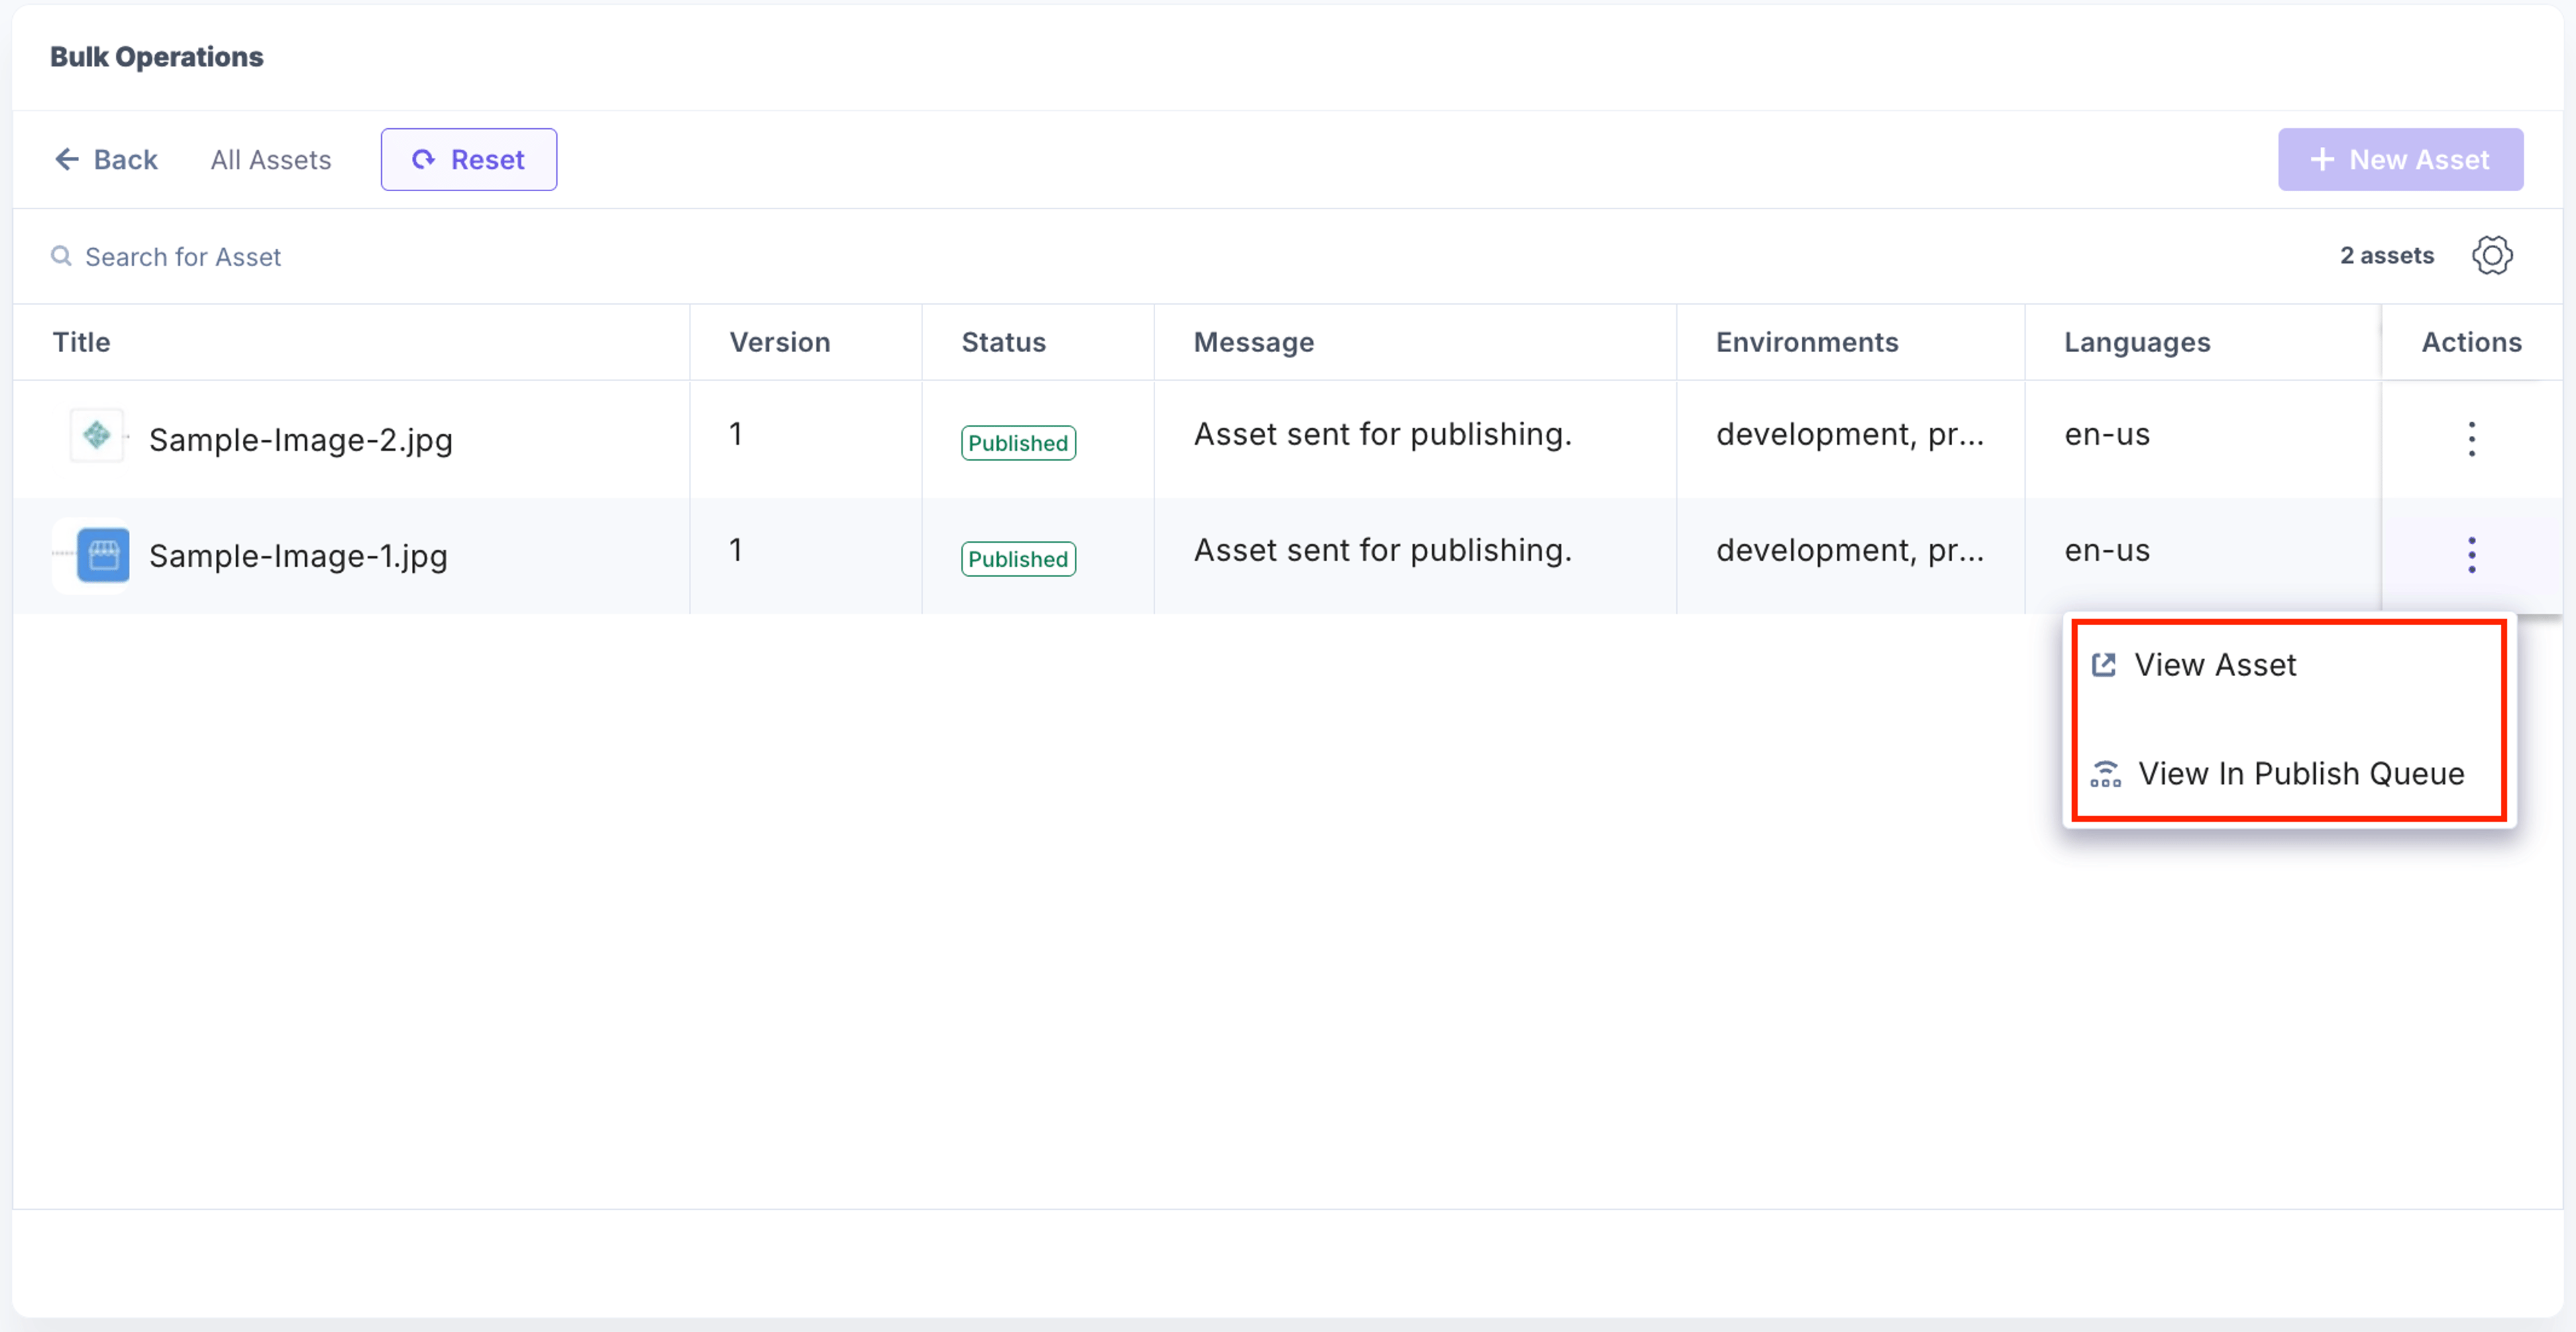This screenshot has height=1332, width=2576.
Task: Click the environments cell of Sample-Image-2.jpg
Action: [1850, 434]
